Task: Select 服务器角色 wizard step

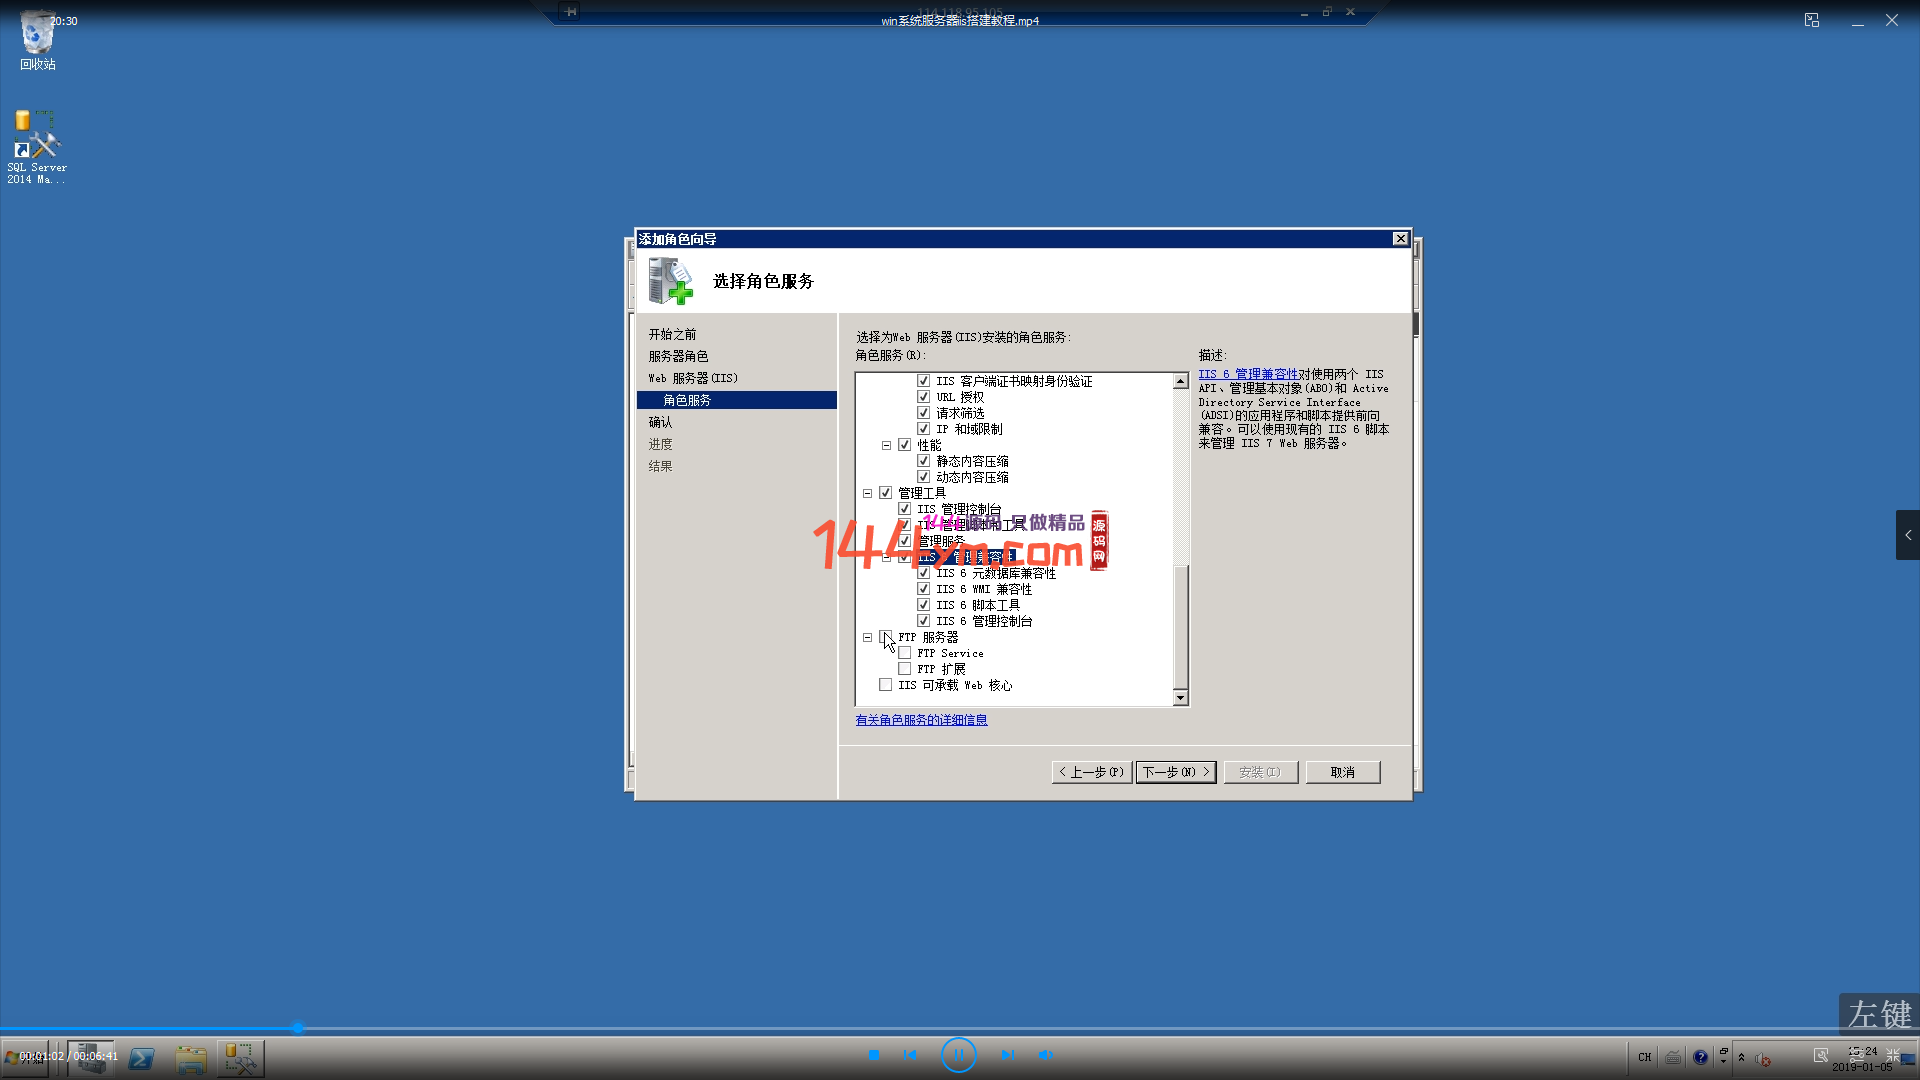Action: click(x=677, y=356)
